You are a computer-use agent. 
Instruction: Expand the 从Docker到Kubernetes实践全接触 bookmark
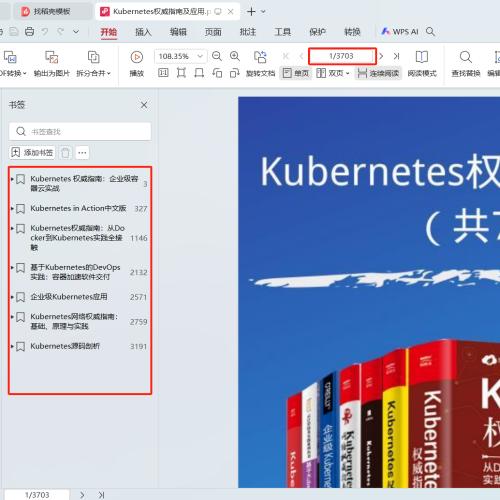12,228
